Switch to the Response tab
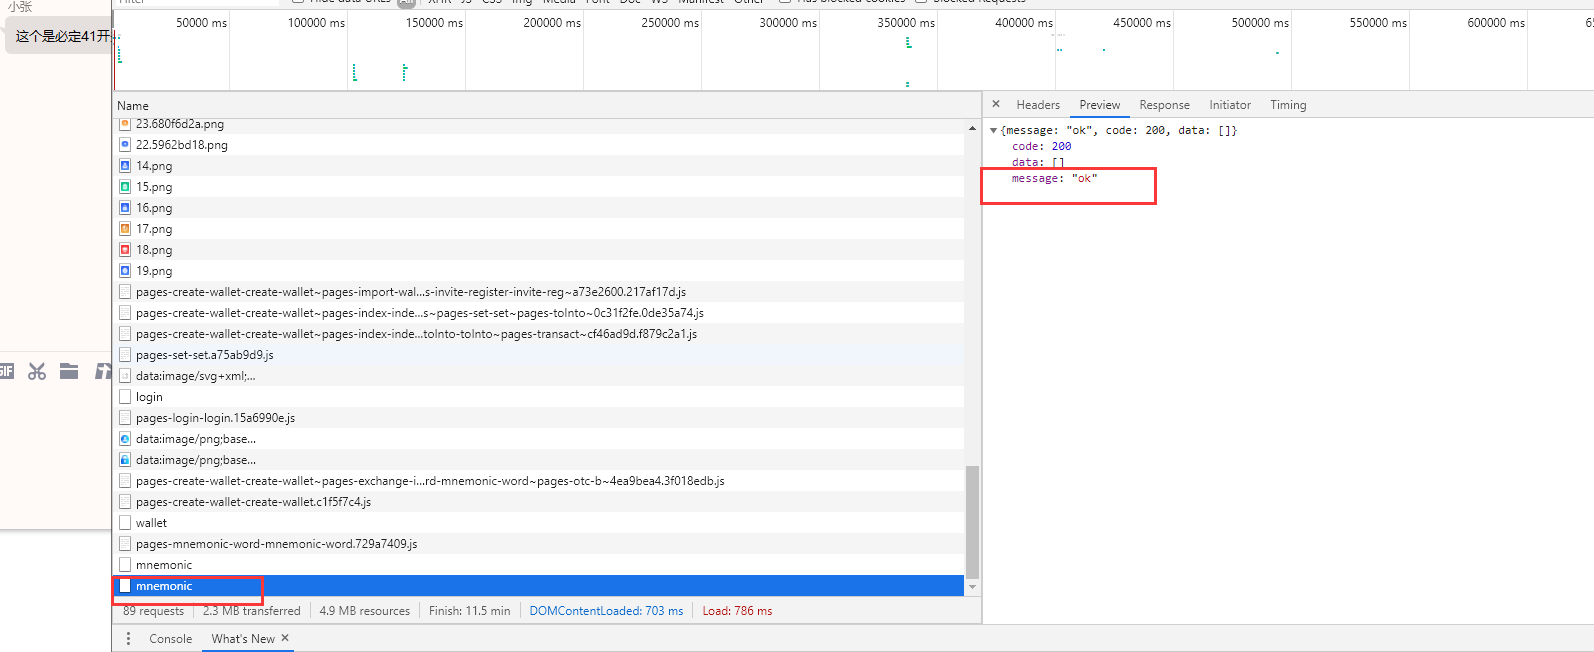Screen dimensions: 1594x652 [1164, 105]
